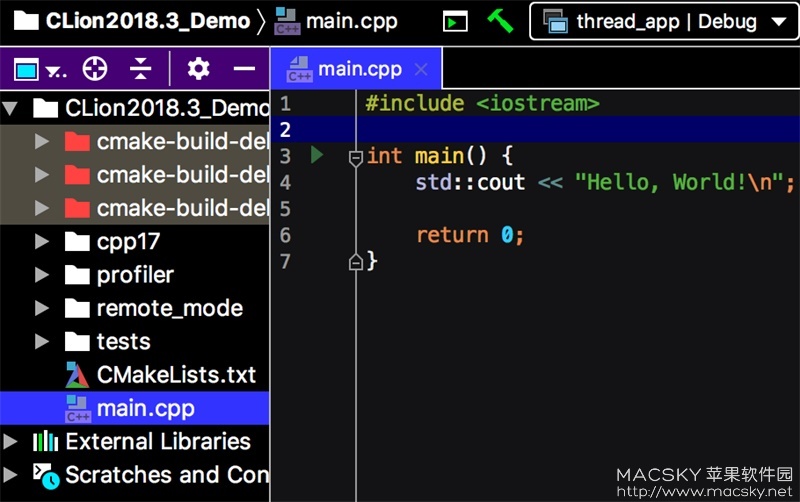This screenshot has width=800, height=502.
Task: Select CMakeLists.txt in project tree
Action: click(135, 375)
